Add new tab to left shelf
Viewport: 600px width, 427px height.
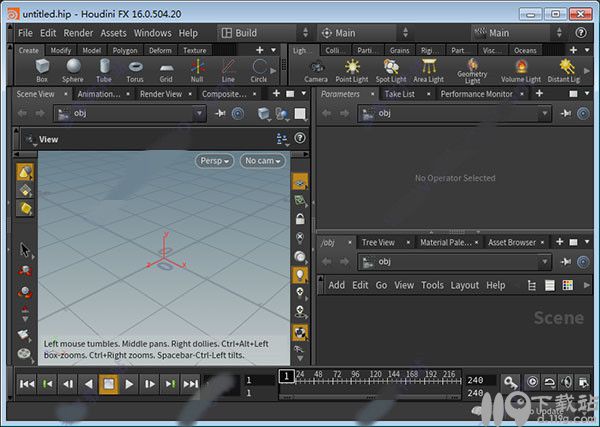click(x=260, y=50)
